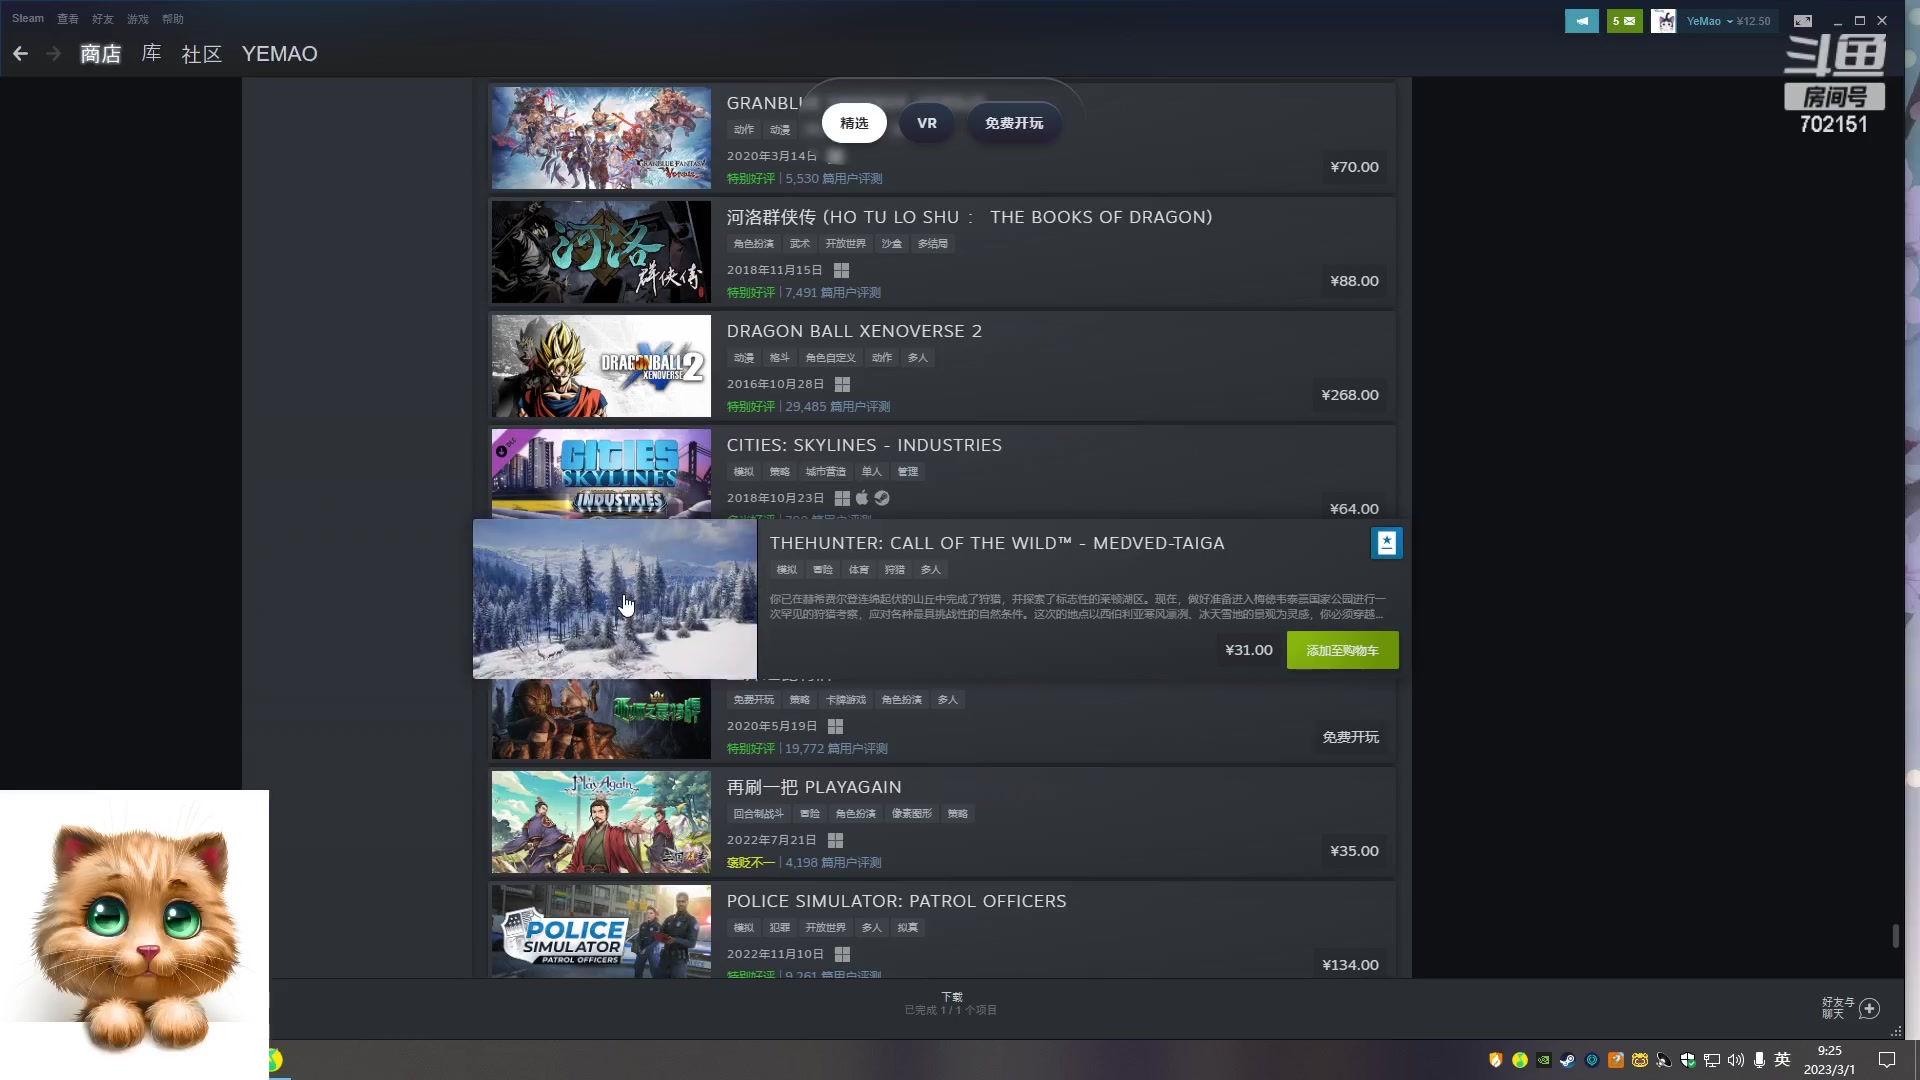Click 4,198 篇用户评测 review count
This screenshot has width=1920, height=1080.
pos(833,862)
